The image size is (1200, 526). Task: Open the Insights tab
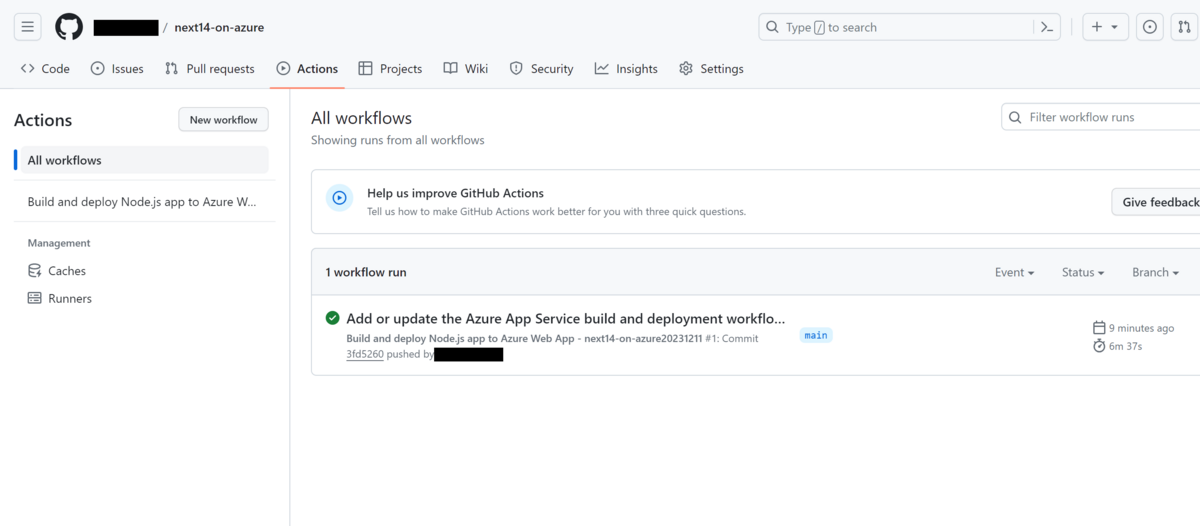tap(626, 68)
